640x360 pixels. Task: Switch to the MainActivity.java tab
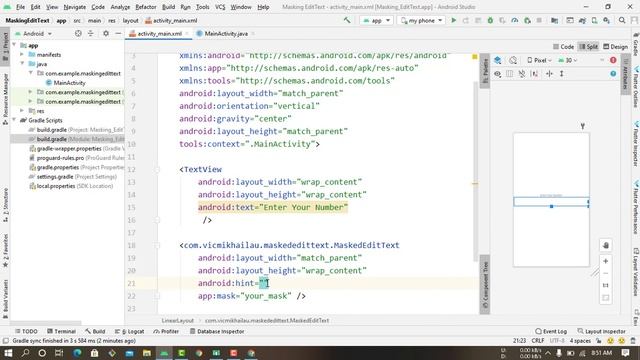point(226,34)
